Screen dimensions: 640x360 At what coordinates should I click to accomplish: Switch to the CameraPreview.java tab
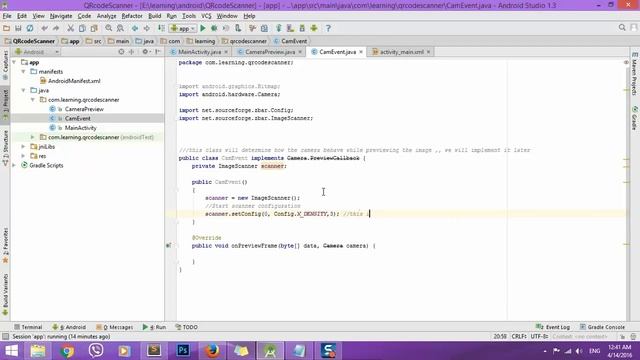click(270, 52)
